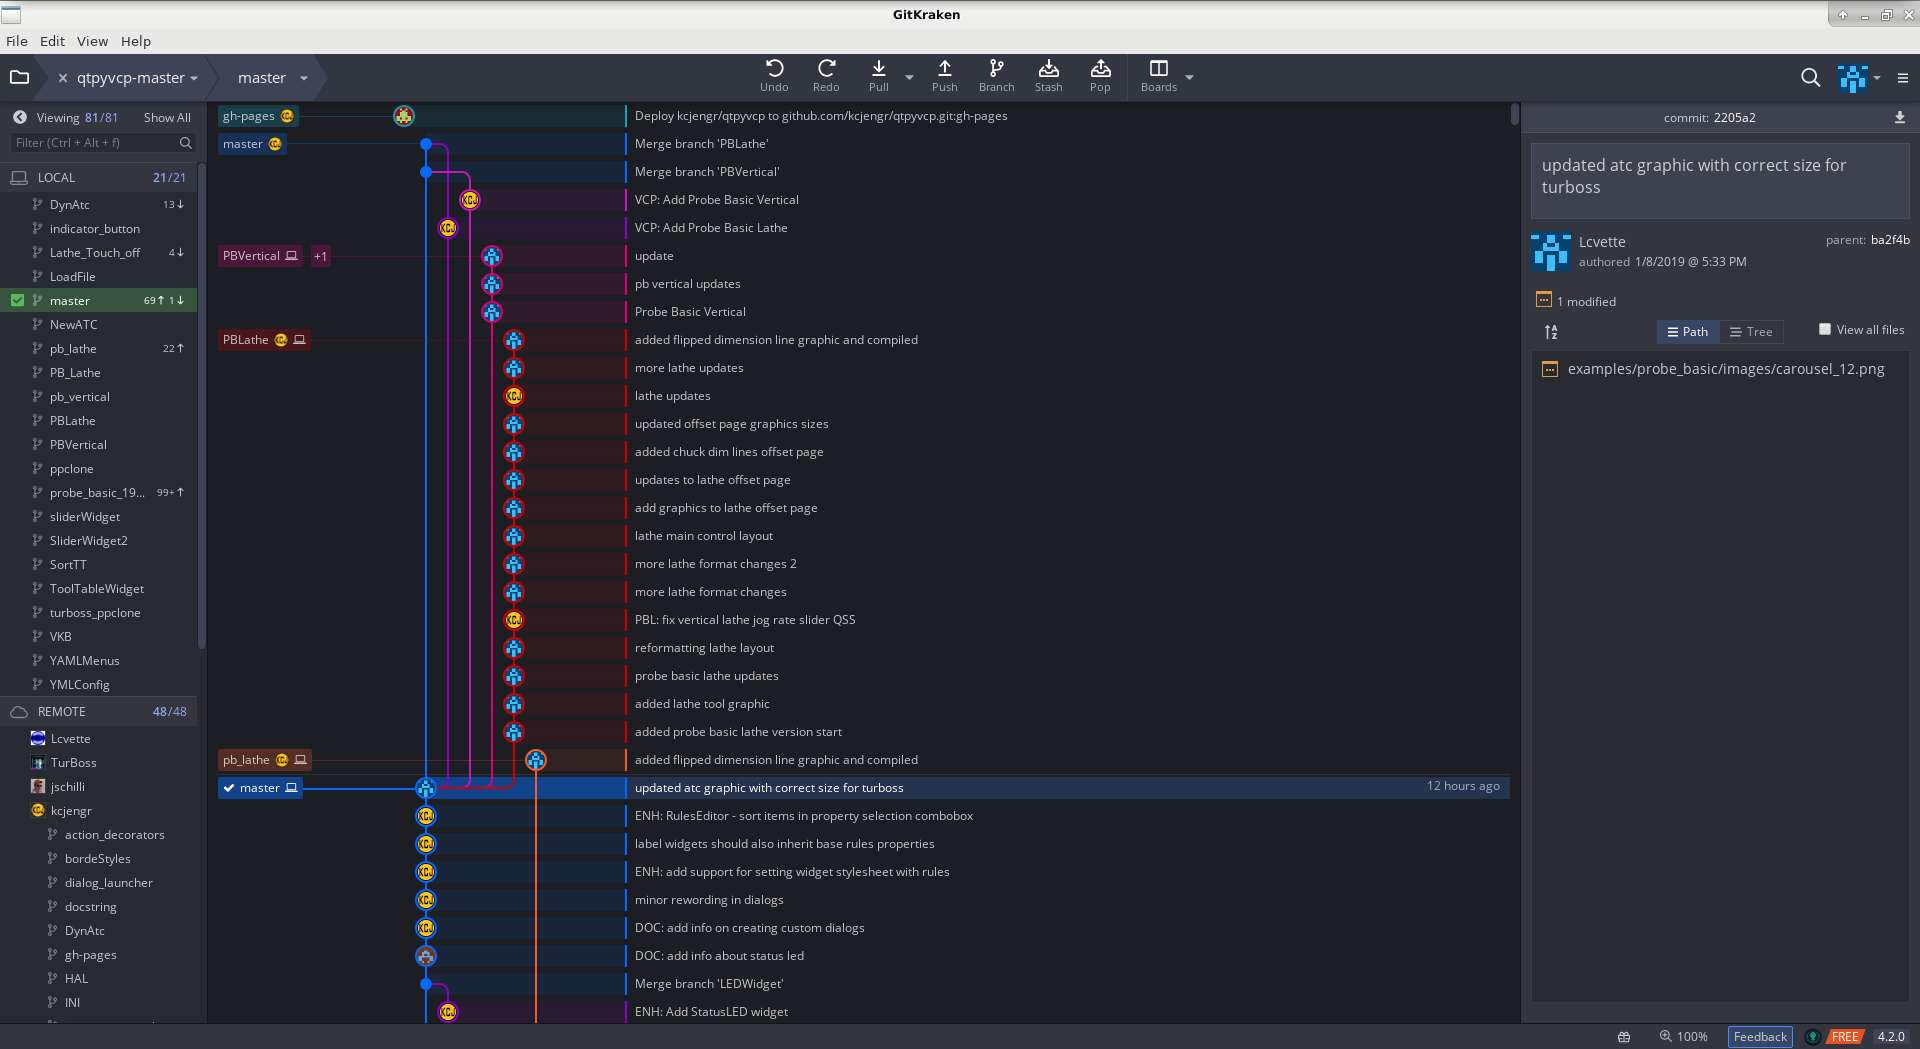Click the Stash toolbar icon
1920x1049 pixels.
point(1048,75)
